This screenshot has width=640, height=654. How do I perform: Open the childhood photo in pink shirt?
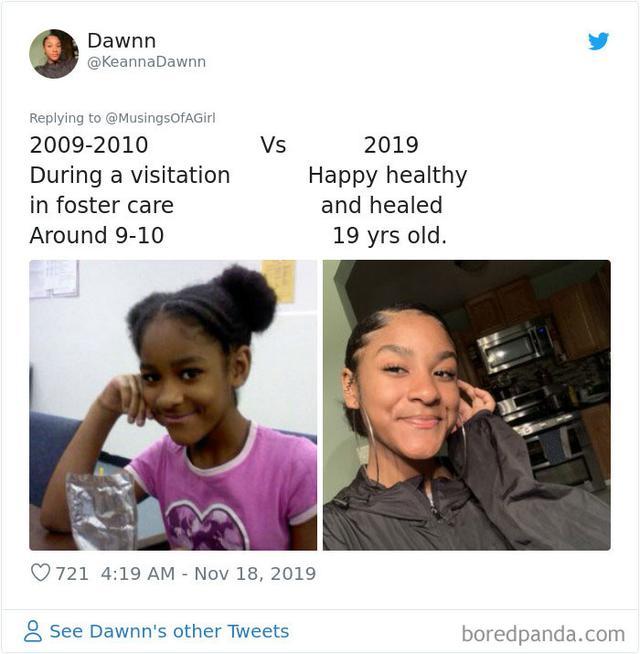point(173,405)
